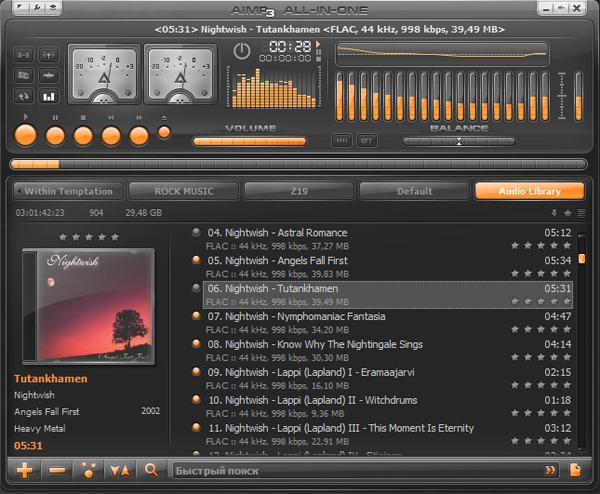600x494 pixels.
Task: Toggle the A-B repeat button
Action: click(24, 55)
